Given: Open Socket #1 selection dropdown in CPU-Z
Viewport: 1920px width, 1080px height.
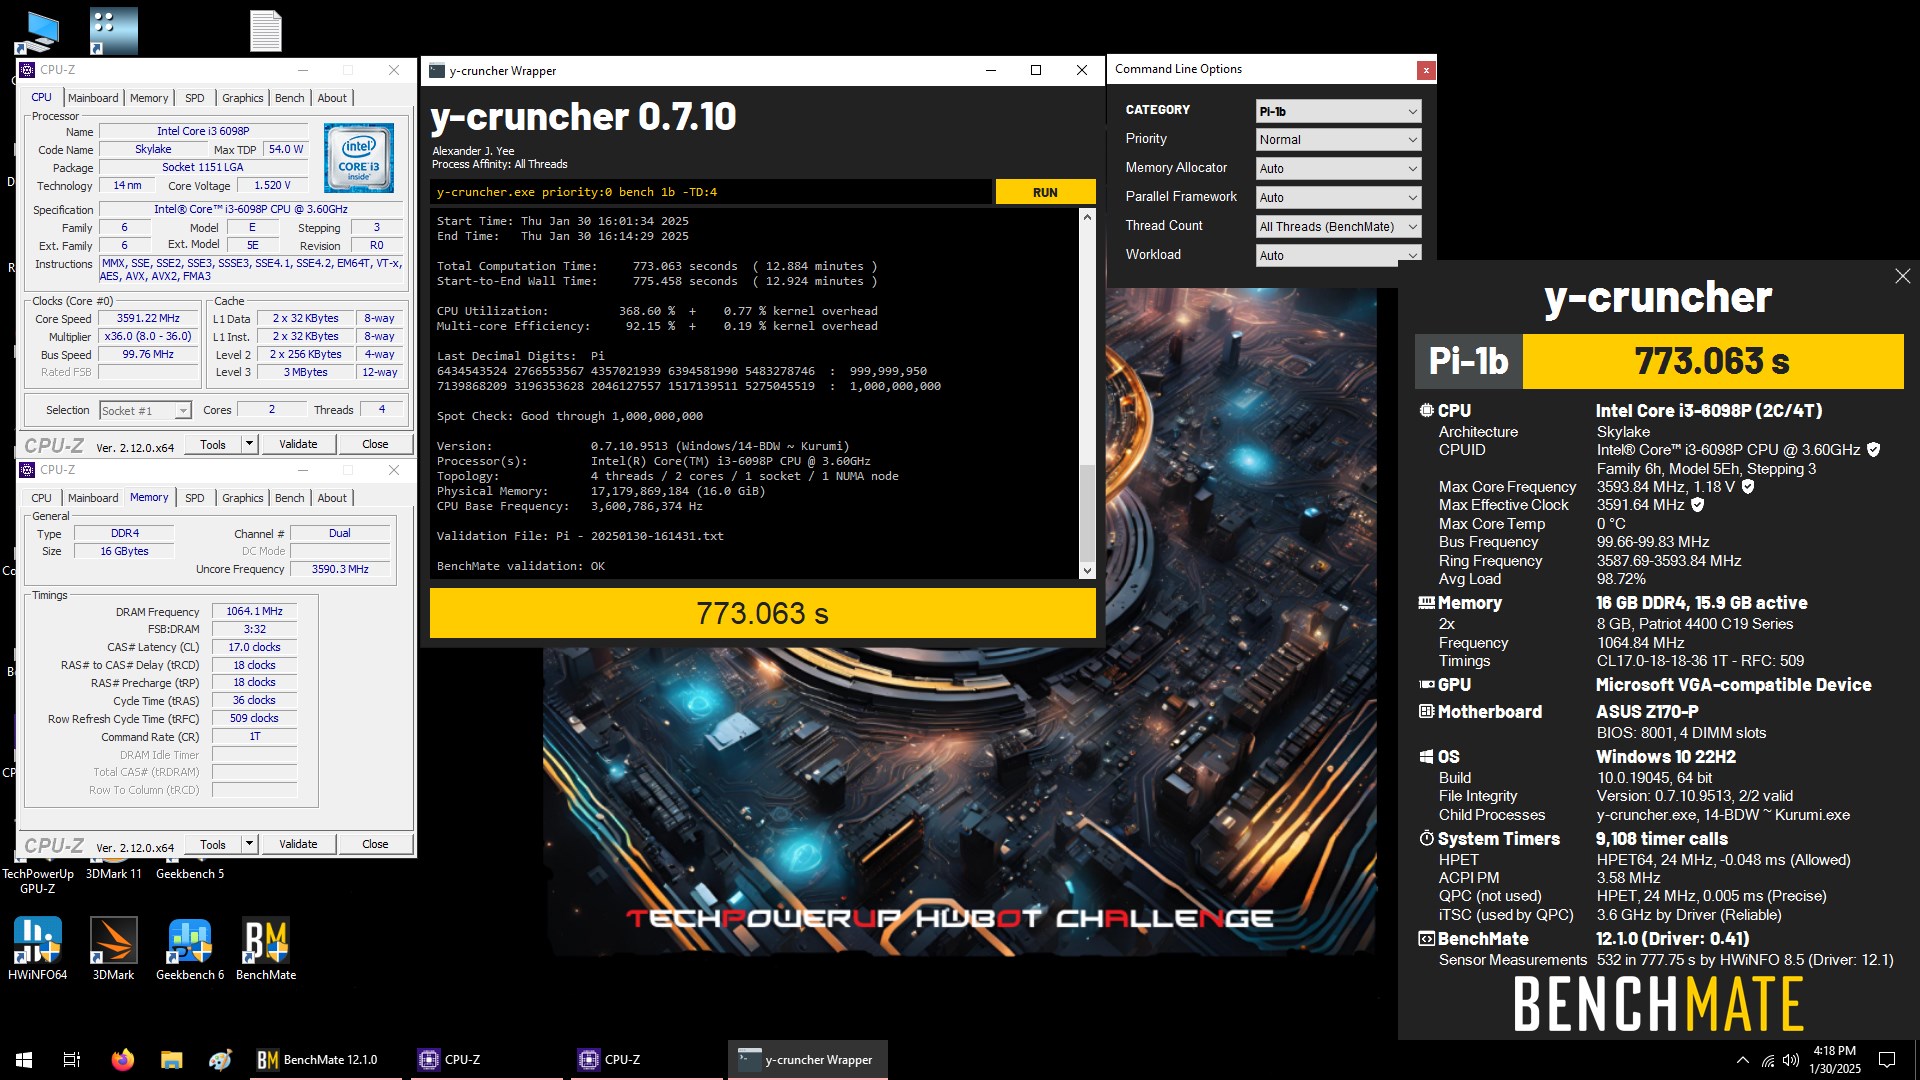Looking at the screenshot, I should [x=145, y=411].
